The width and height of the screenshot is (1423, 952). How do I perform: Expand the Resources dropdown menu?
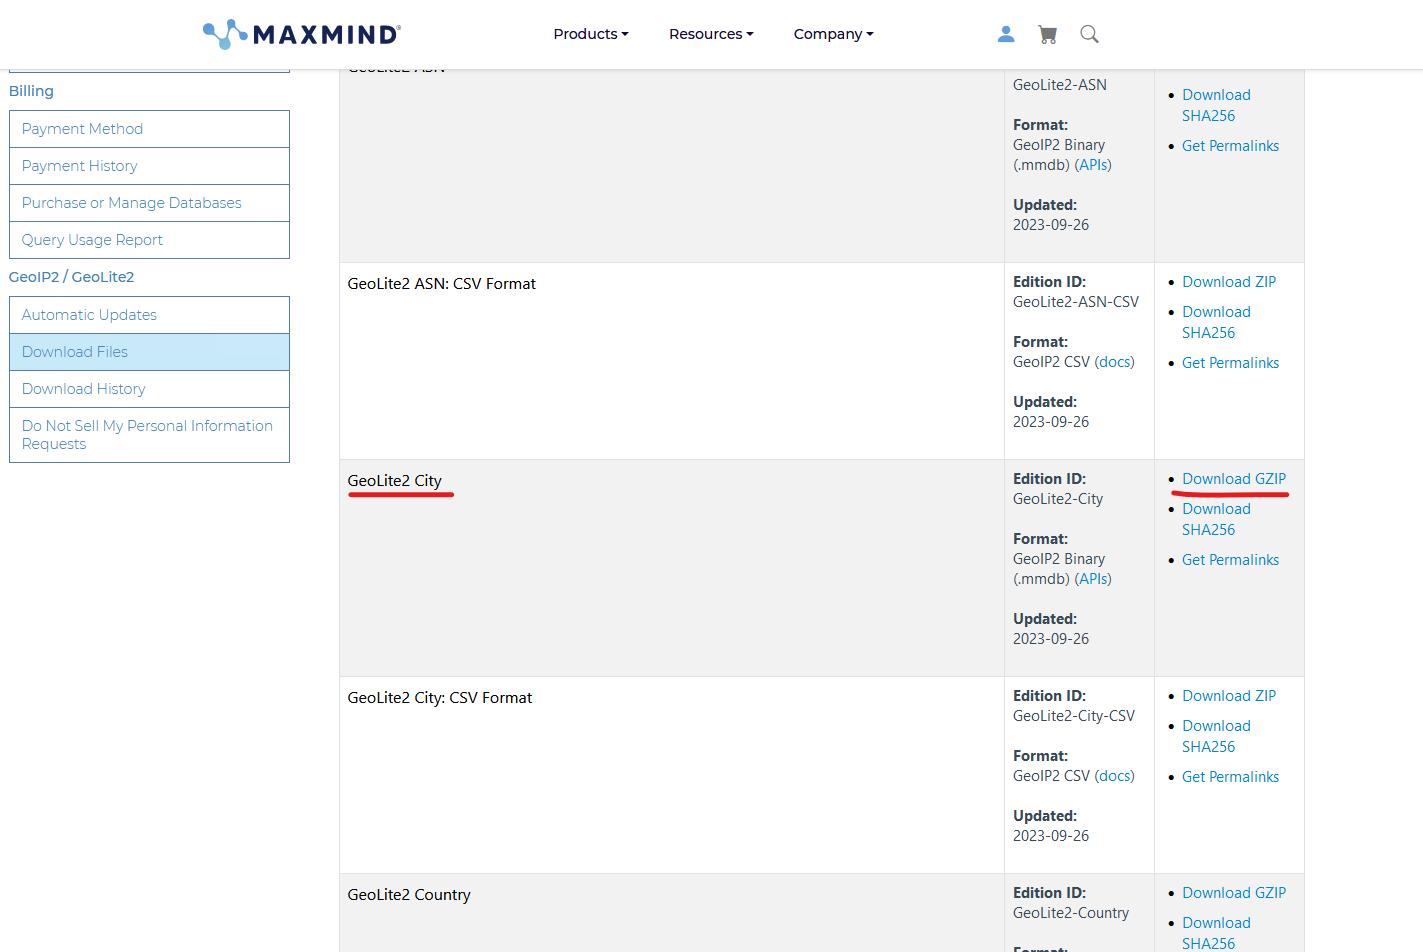[x=710, y=34]
